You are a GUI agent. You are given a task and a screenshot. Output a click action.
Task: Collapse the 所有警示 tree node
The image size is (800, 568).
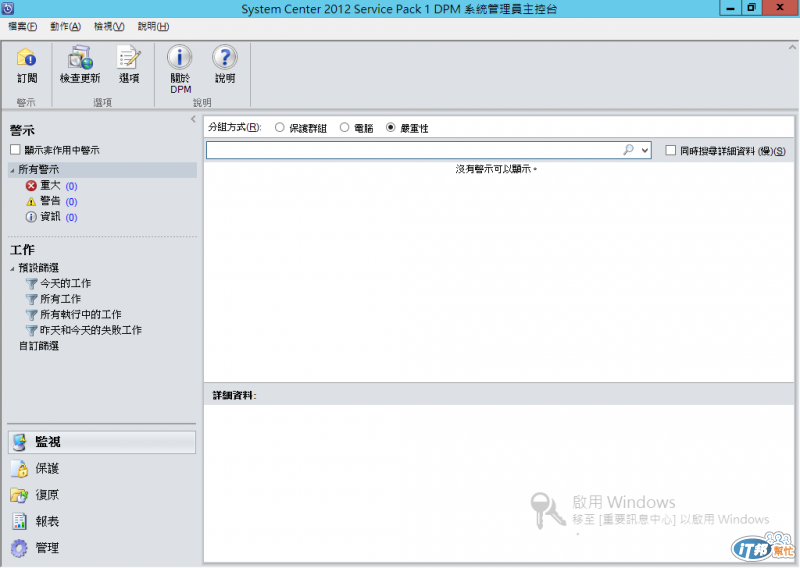(x=12, y=170)
